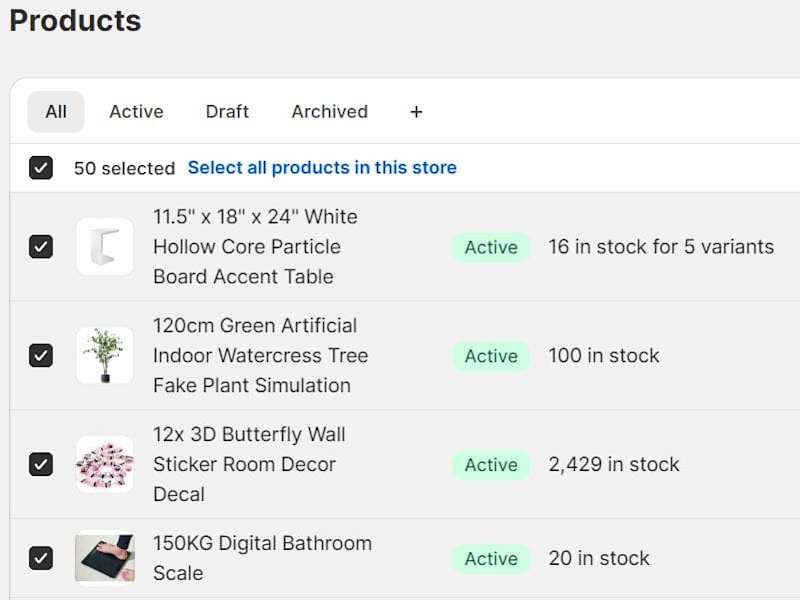The height and width of the screenshot is (600, 800).
Task: Open the butterfly wall sticker thumbnail
Action: click(105, 464)
